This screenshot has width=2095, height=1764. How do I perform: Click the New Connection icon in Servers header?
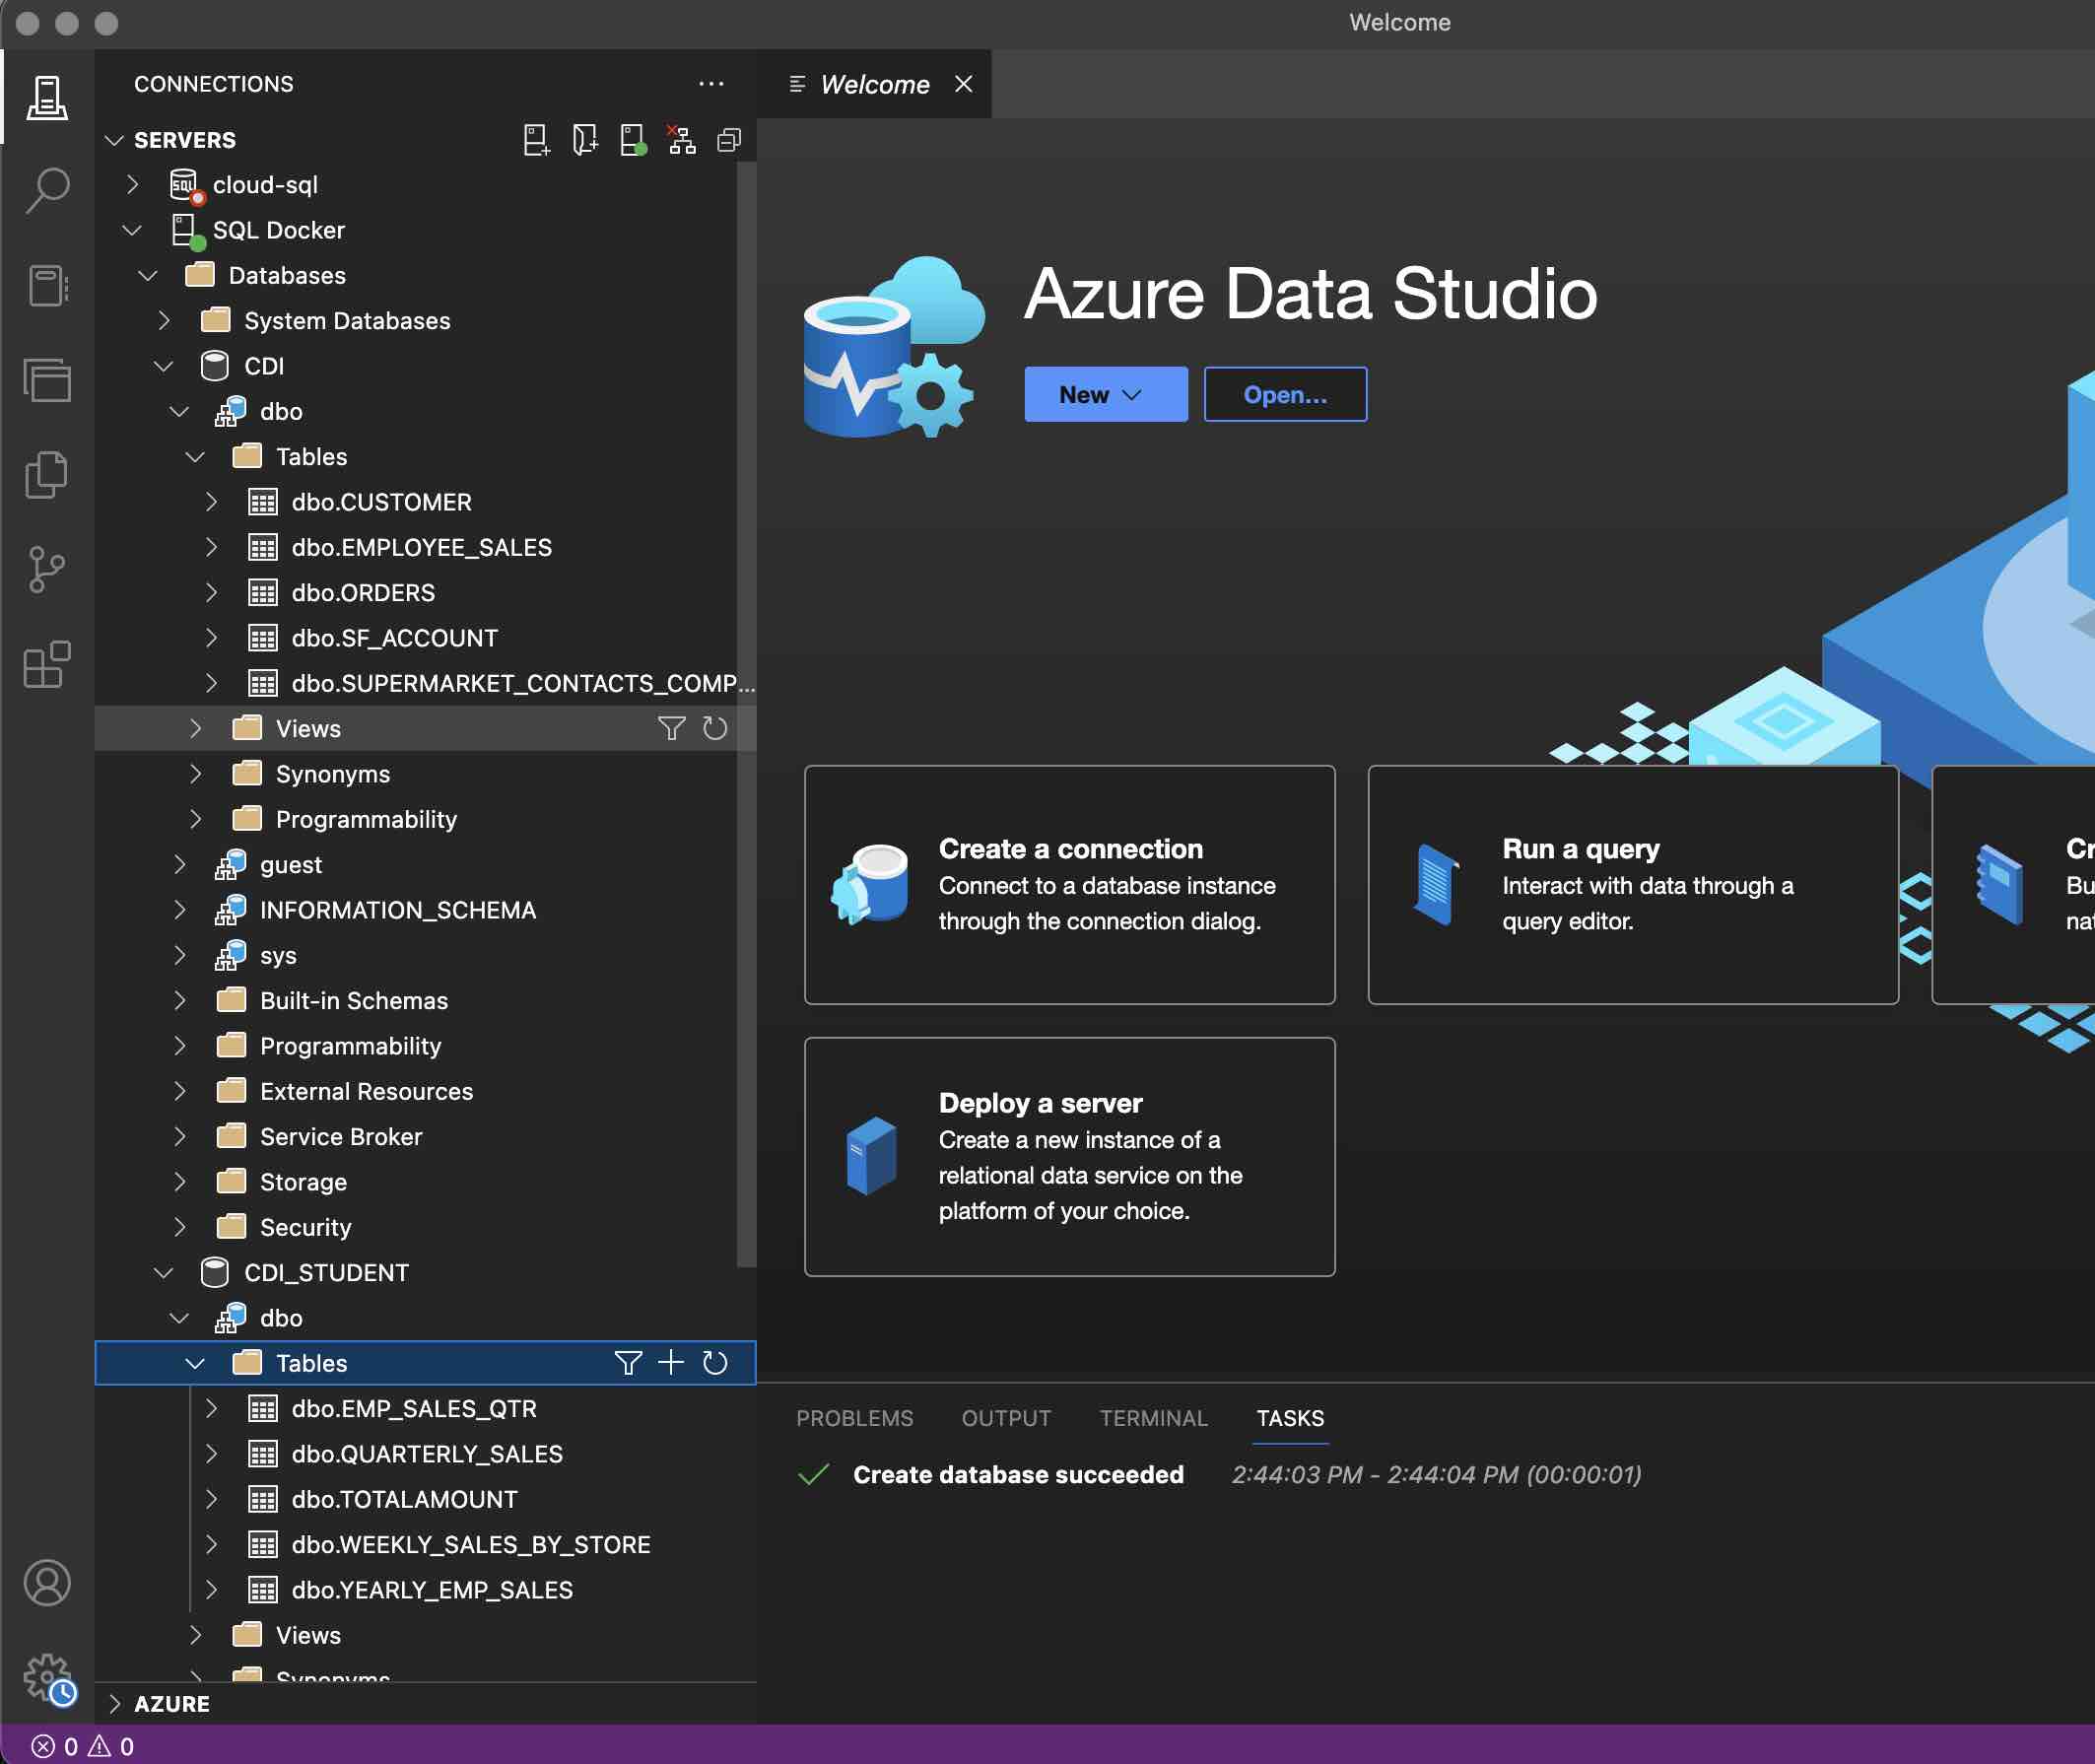536,140
